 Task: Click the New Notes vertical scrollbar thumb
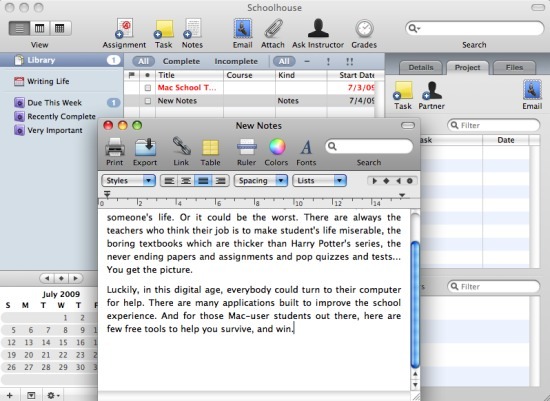pos(415,304)
